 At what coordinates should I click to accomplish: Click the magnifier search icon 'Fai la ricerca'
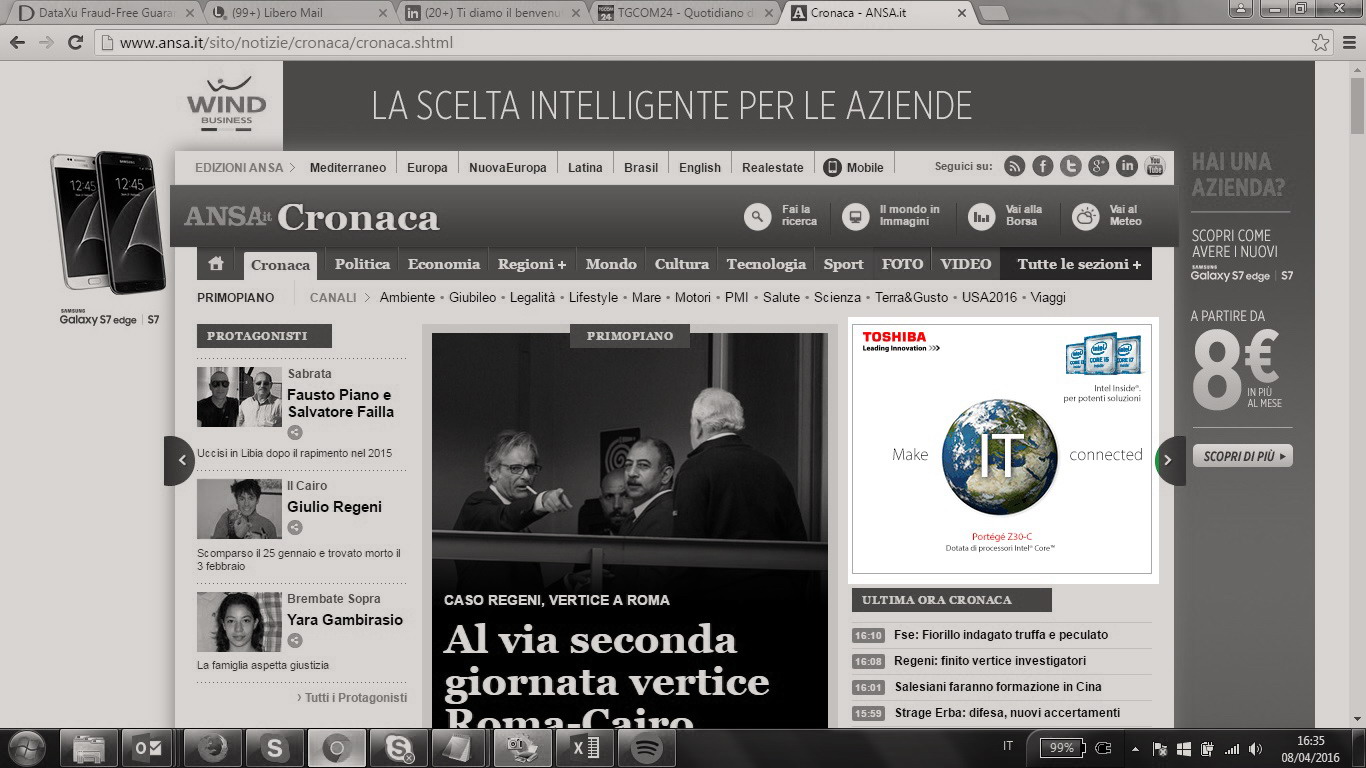[758, 216]
